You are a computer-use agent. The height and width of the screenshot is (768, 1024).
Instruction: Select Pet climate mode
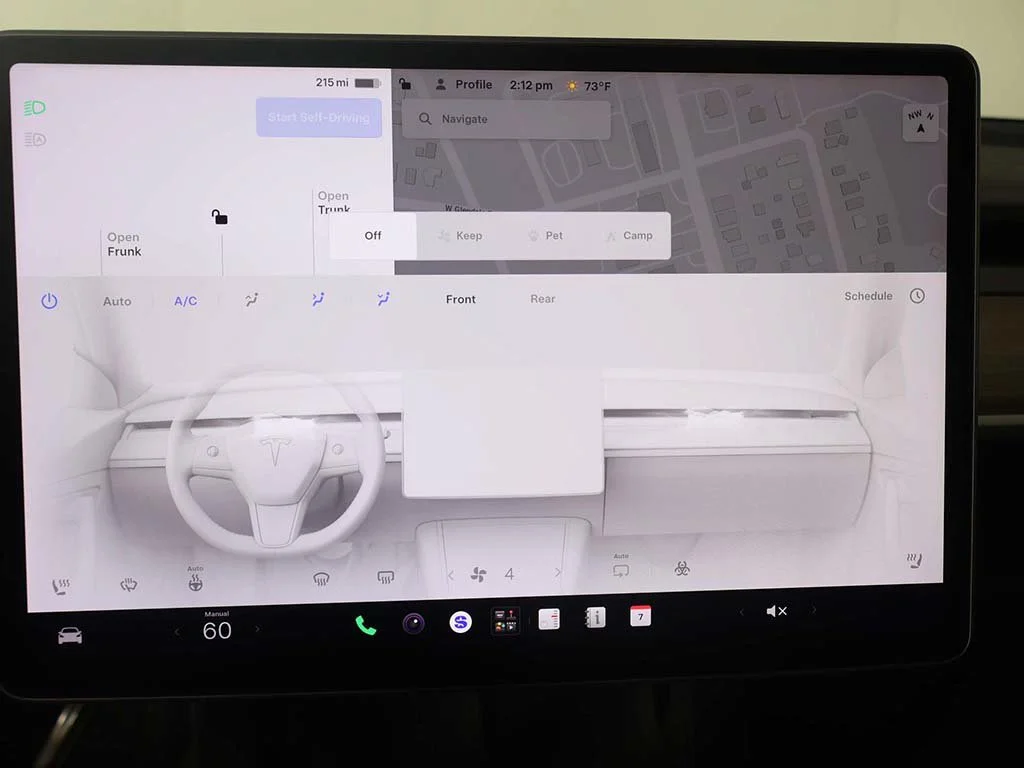point(545,236)
